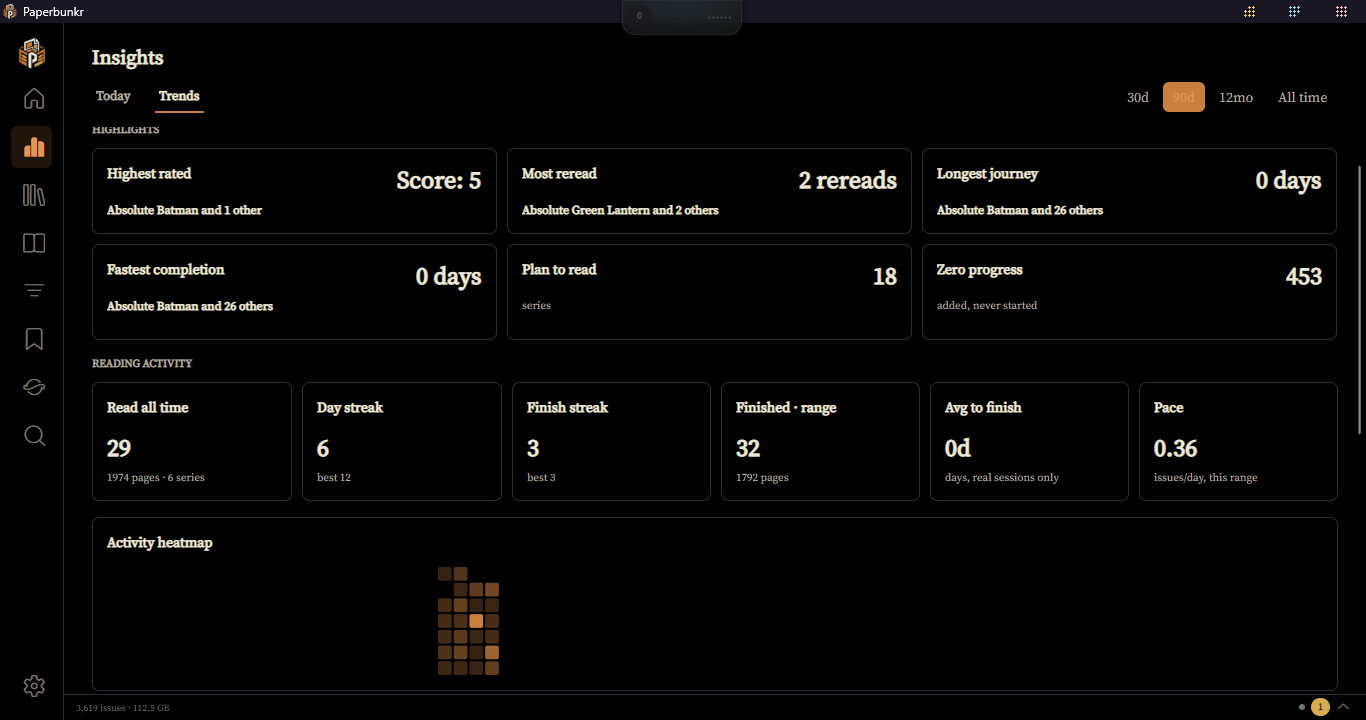Click the blue dotted title-bar icon
The width and height of the screenshot is (1366, 720).
[x=1294, y=11]
